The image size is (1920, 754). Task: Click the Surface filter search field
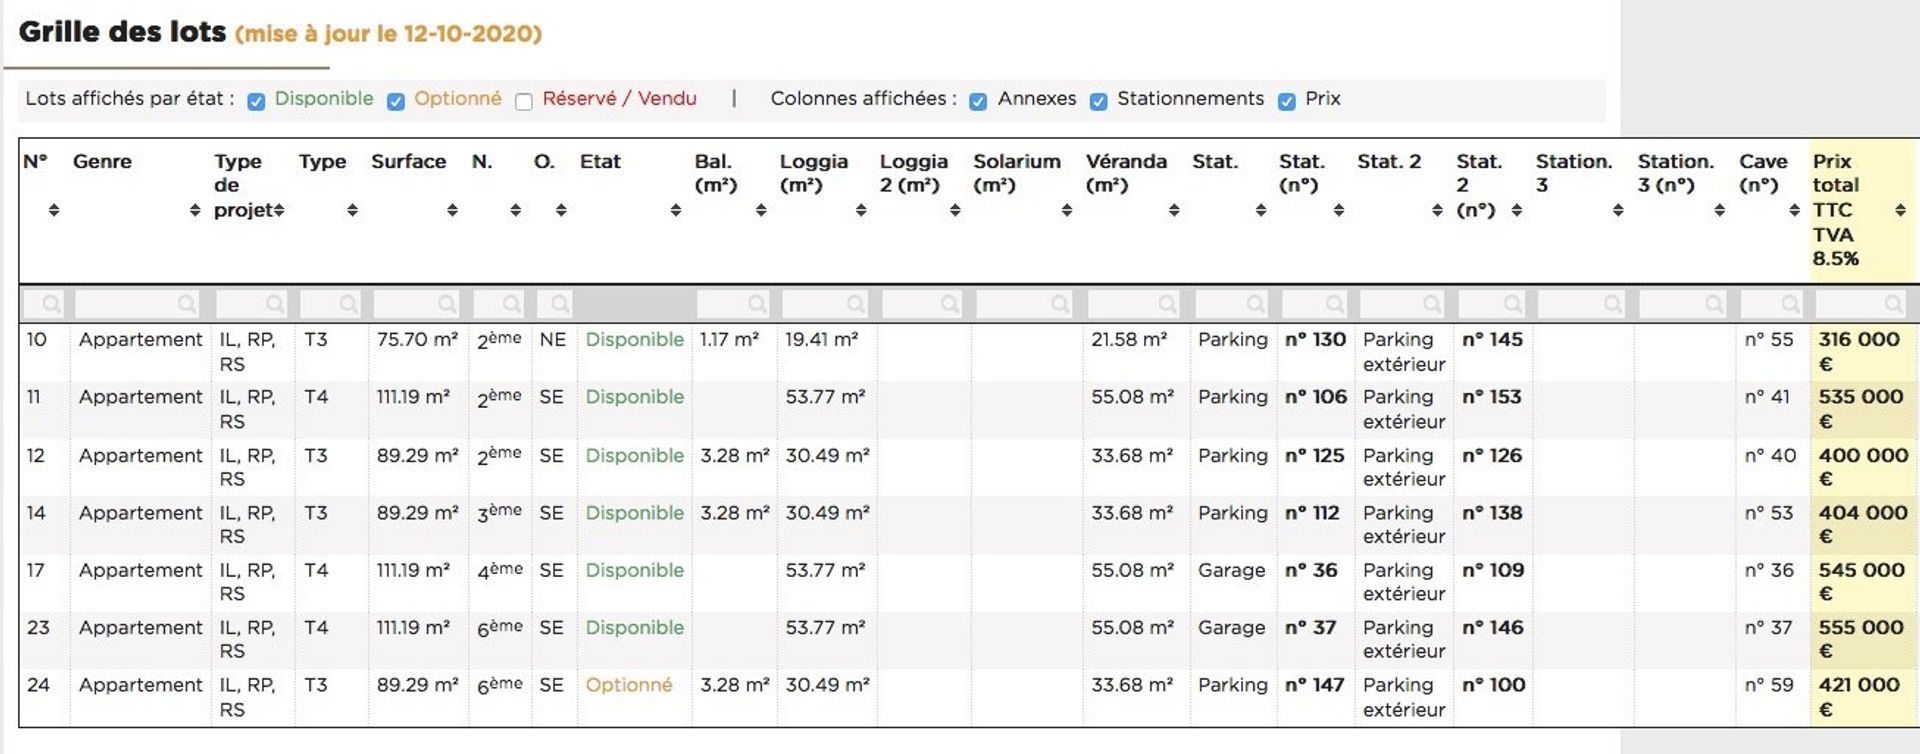415,303
